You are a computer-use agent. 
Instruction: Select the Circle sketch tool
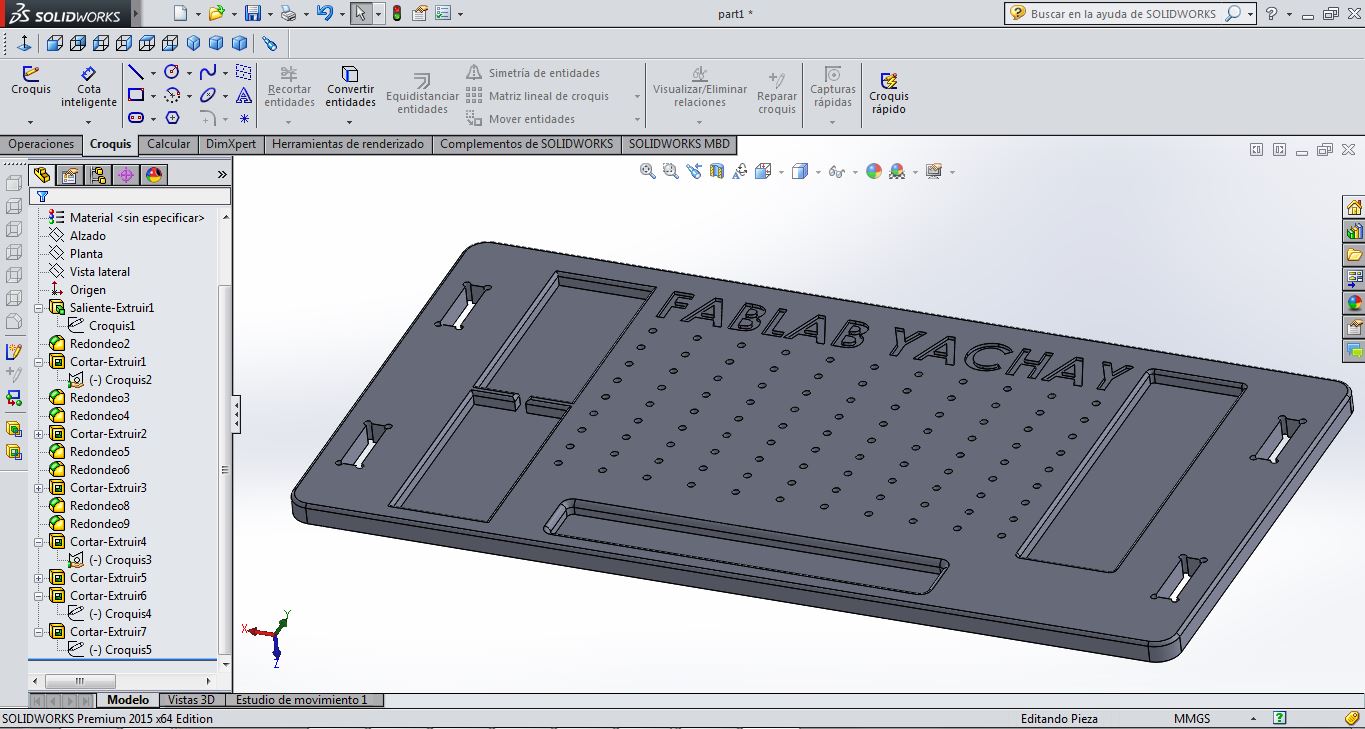coord(172,72)
